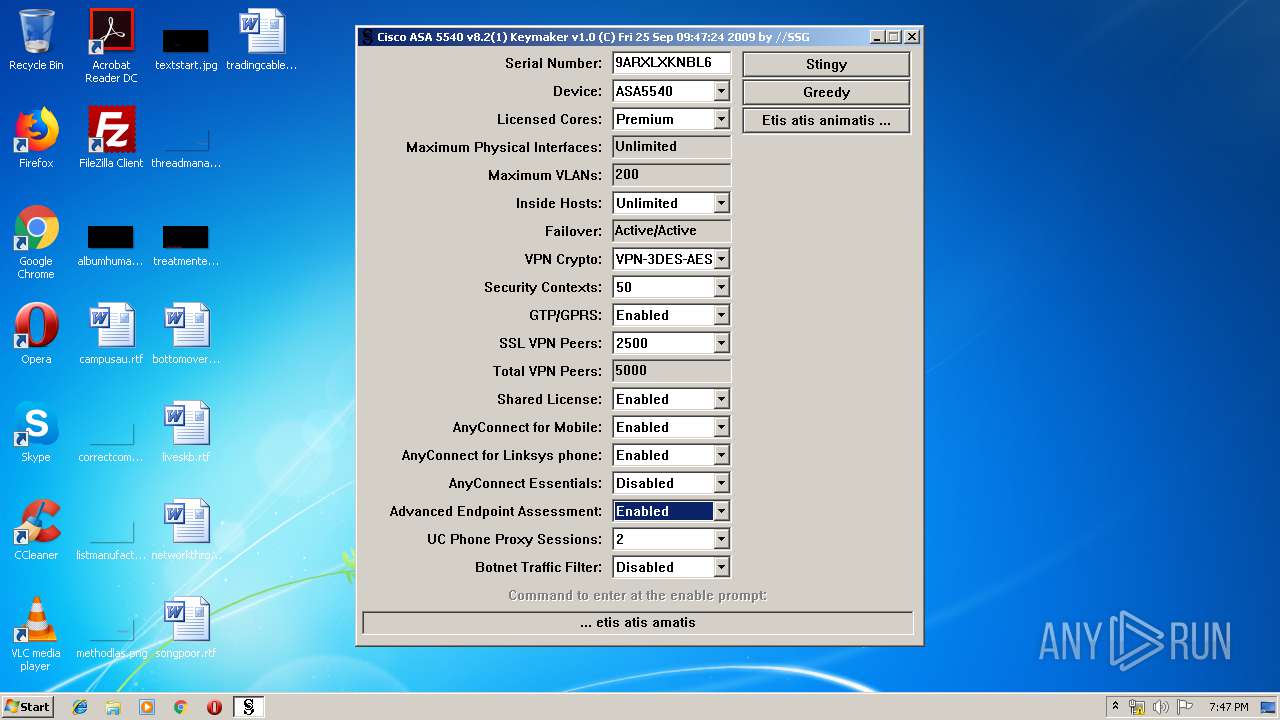The width and height of the screenshot is (1280, 720).
Task: Open the networkthro Word document
Action: click(x=186, y=530)
